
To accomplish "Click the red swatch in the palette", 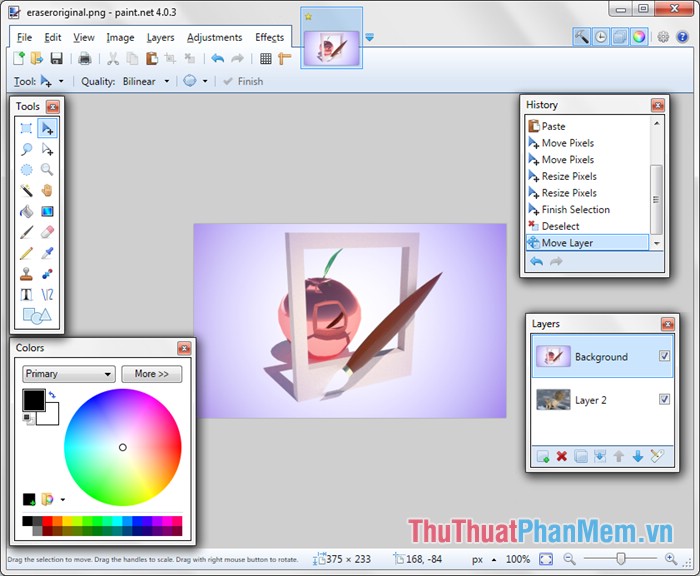I will 47,521.
